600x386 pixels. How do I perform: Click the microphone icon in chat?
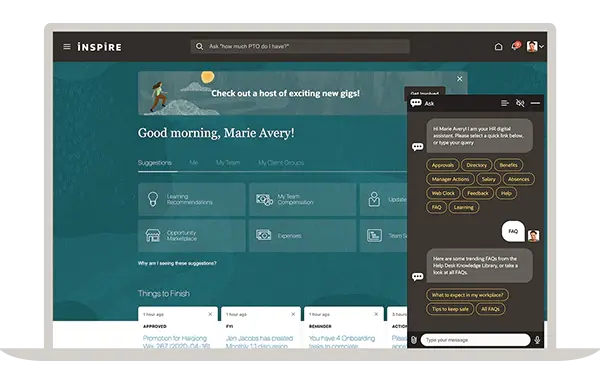537,340
